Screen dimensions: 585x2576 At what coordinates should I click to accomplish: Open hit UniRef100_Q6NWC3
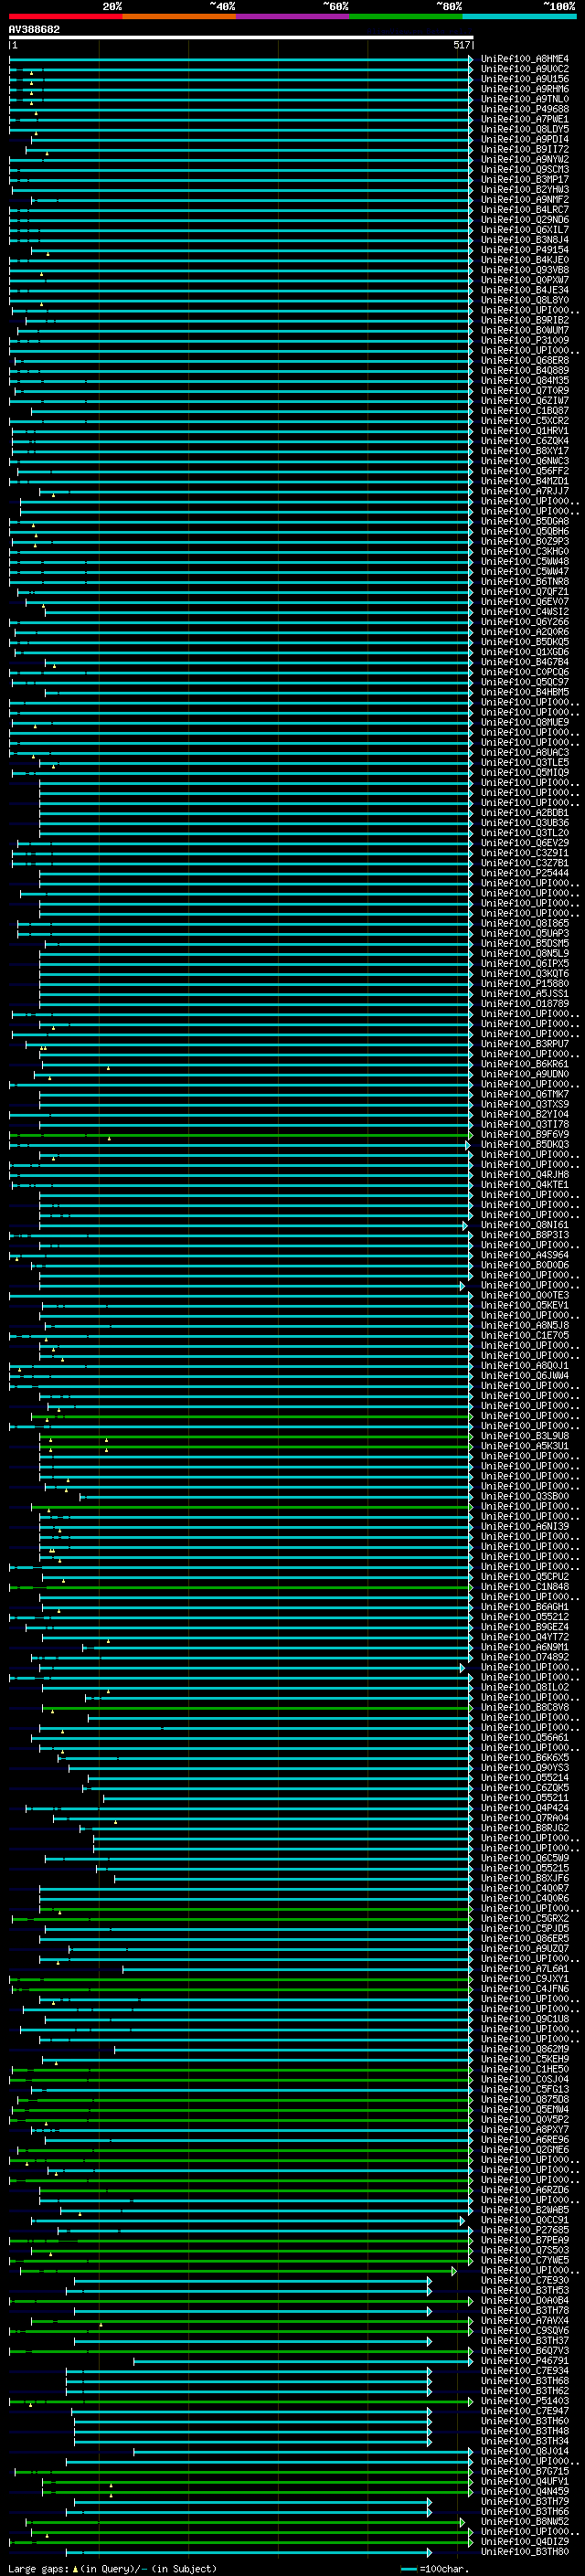525,461
